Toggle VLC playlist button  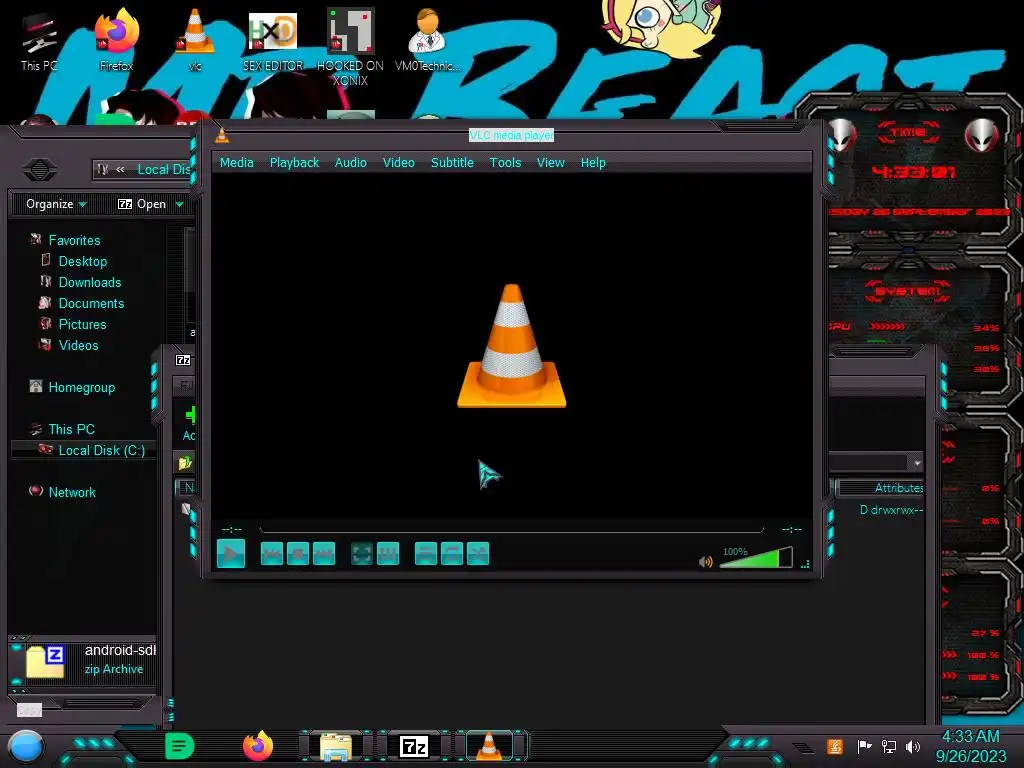426,554
